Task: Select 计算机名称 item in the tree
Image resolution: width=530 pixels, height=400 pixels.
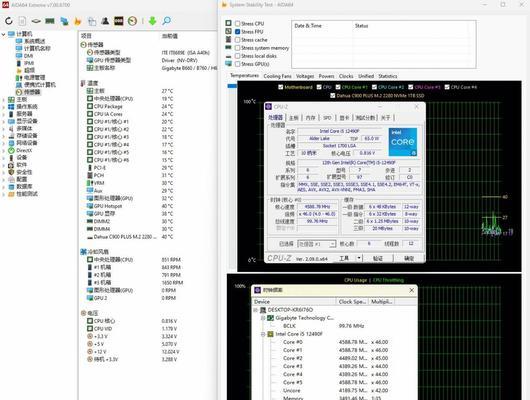Action: click(x=37, y=48)
